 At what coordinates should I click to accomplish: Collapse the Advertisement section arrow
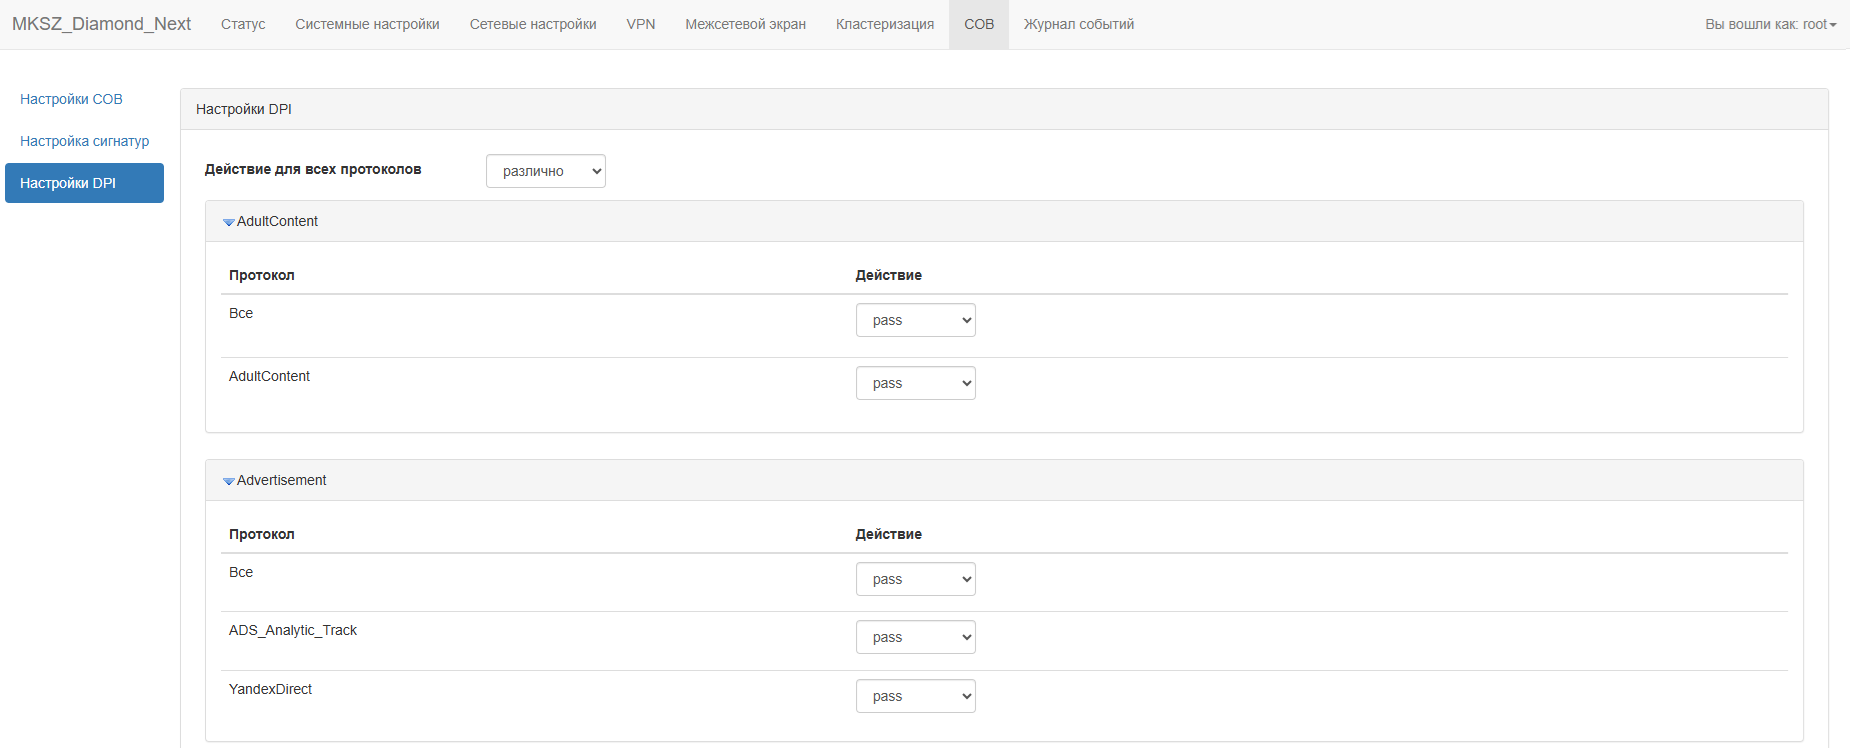229,481
